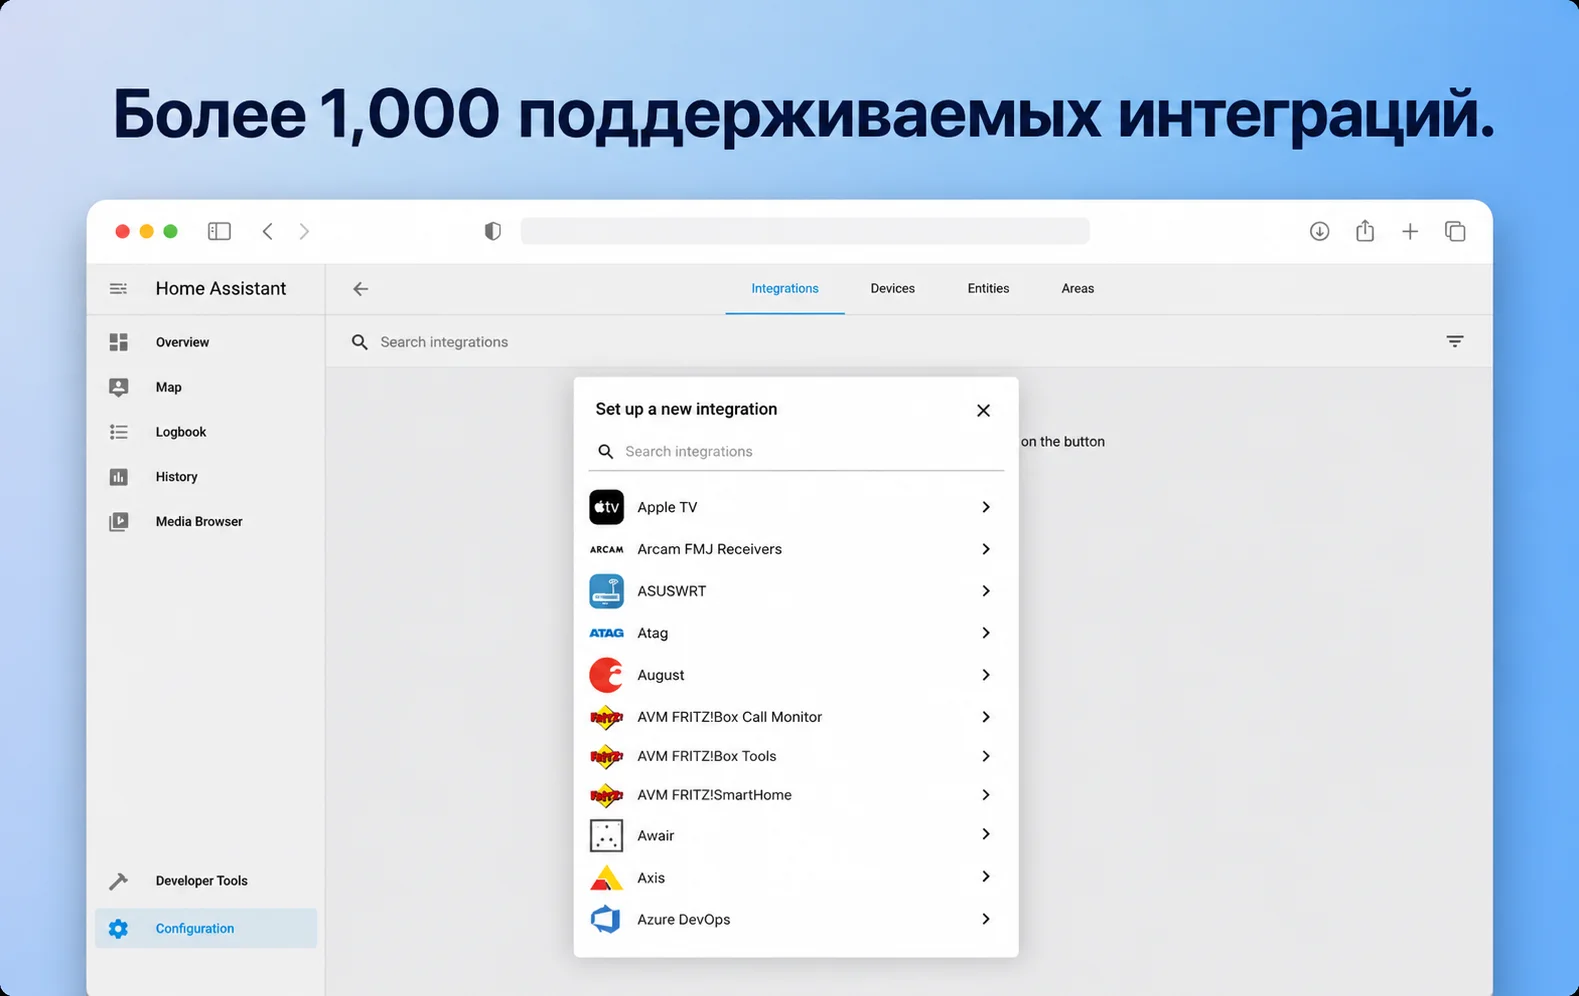This screenshot has width=1579, height=996.
Task: Open Configuration in sidebar
Action: [x=205, y=928]
